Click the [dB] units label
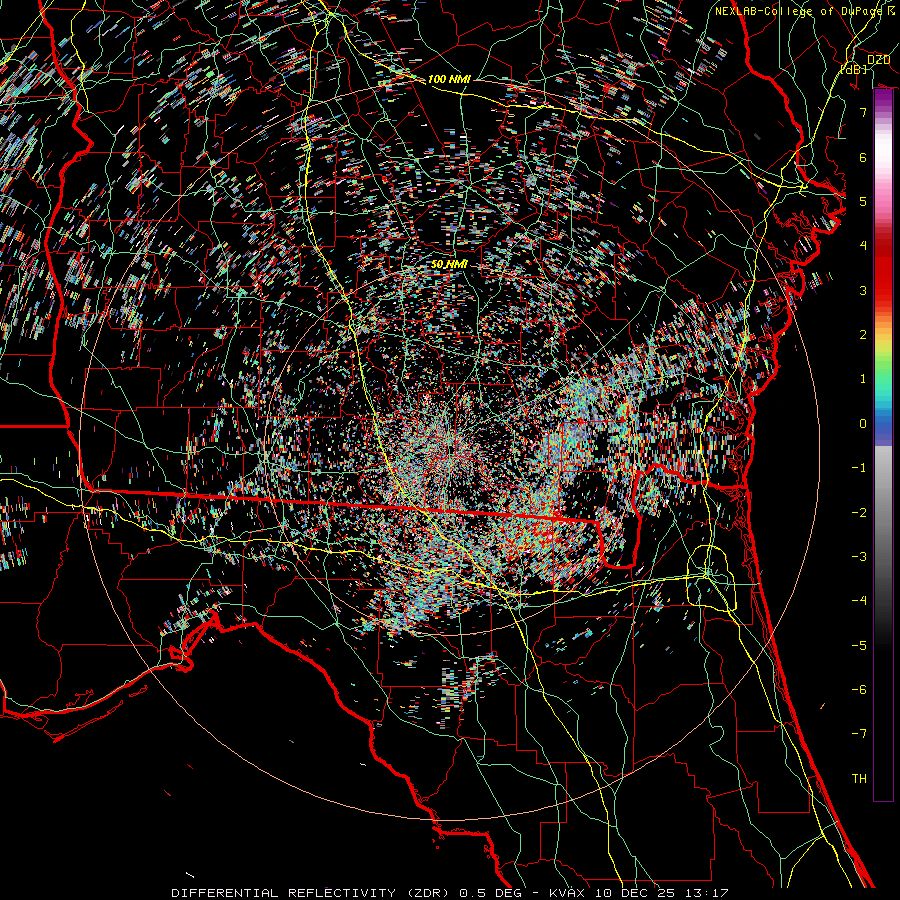The image size is (900, 900). (x=854, y=69)
